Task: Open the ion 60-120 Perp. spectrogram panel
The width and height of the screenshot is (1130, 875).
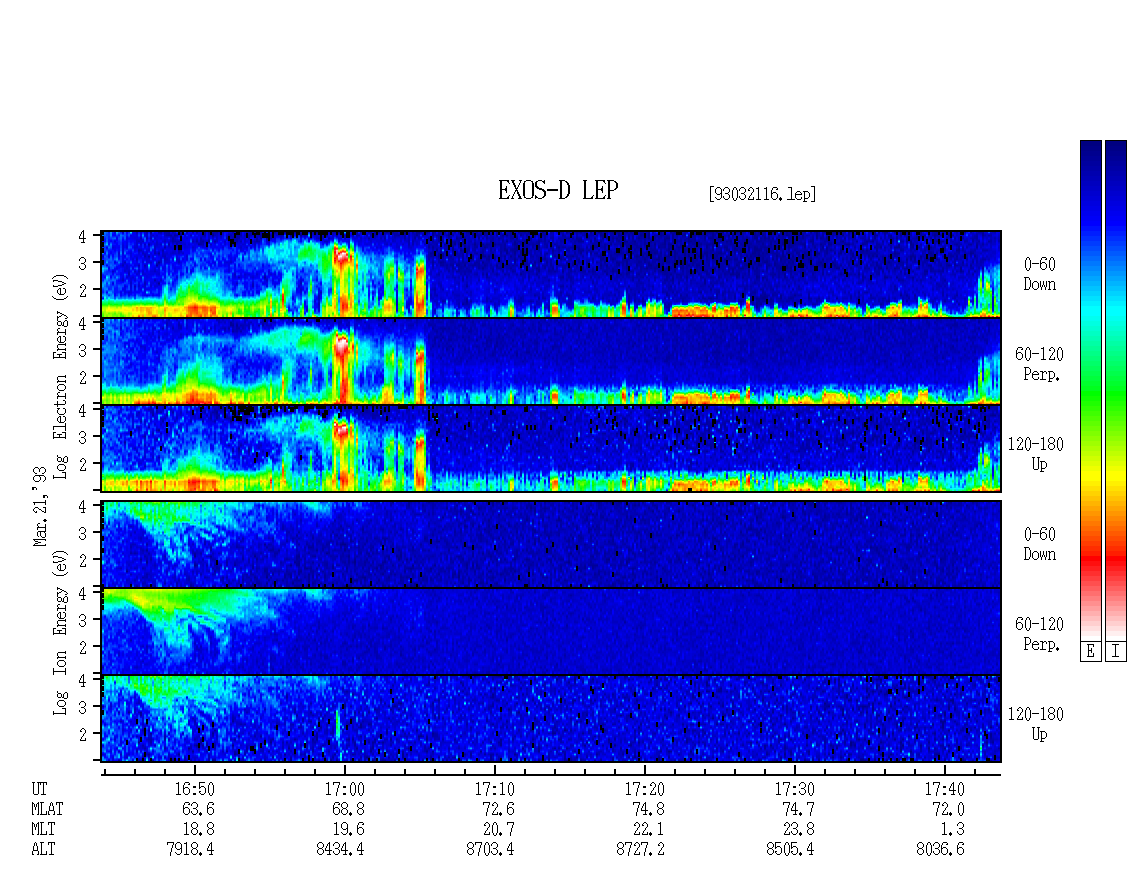Action: pos(551,631)
